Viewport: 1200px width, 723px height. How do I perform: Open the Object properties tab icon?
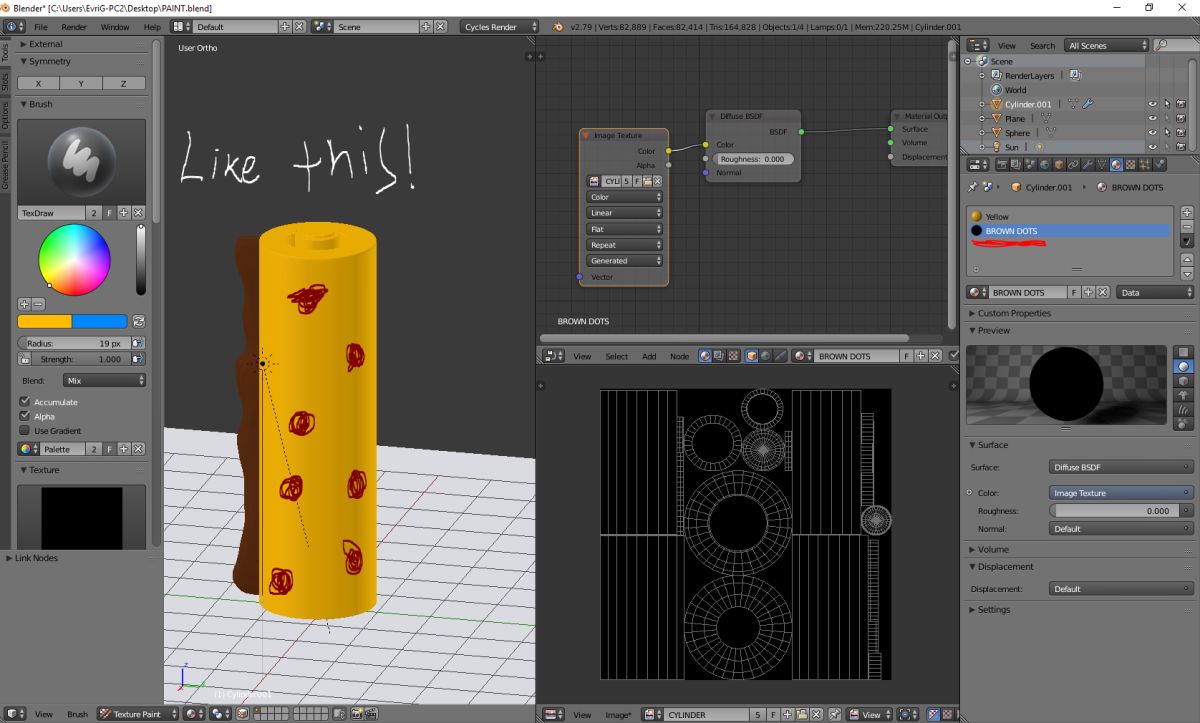(x=1060, y=164)
